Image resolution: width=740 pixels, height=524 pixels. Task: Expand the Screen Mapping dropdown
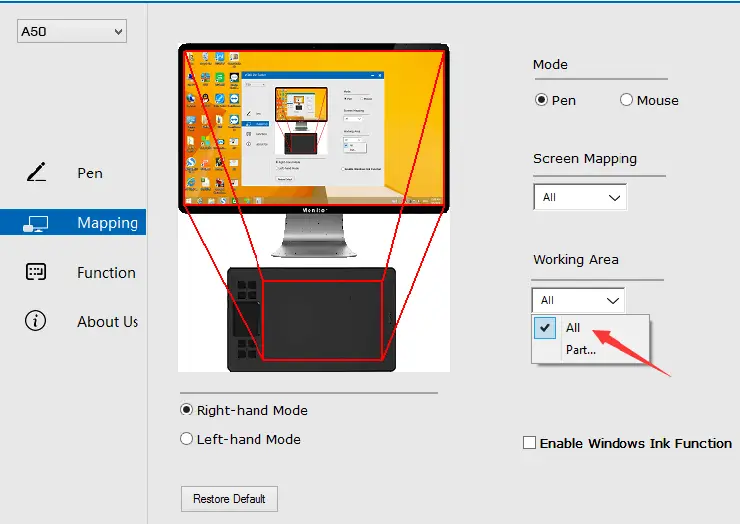580,197
